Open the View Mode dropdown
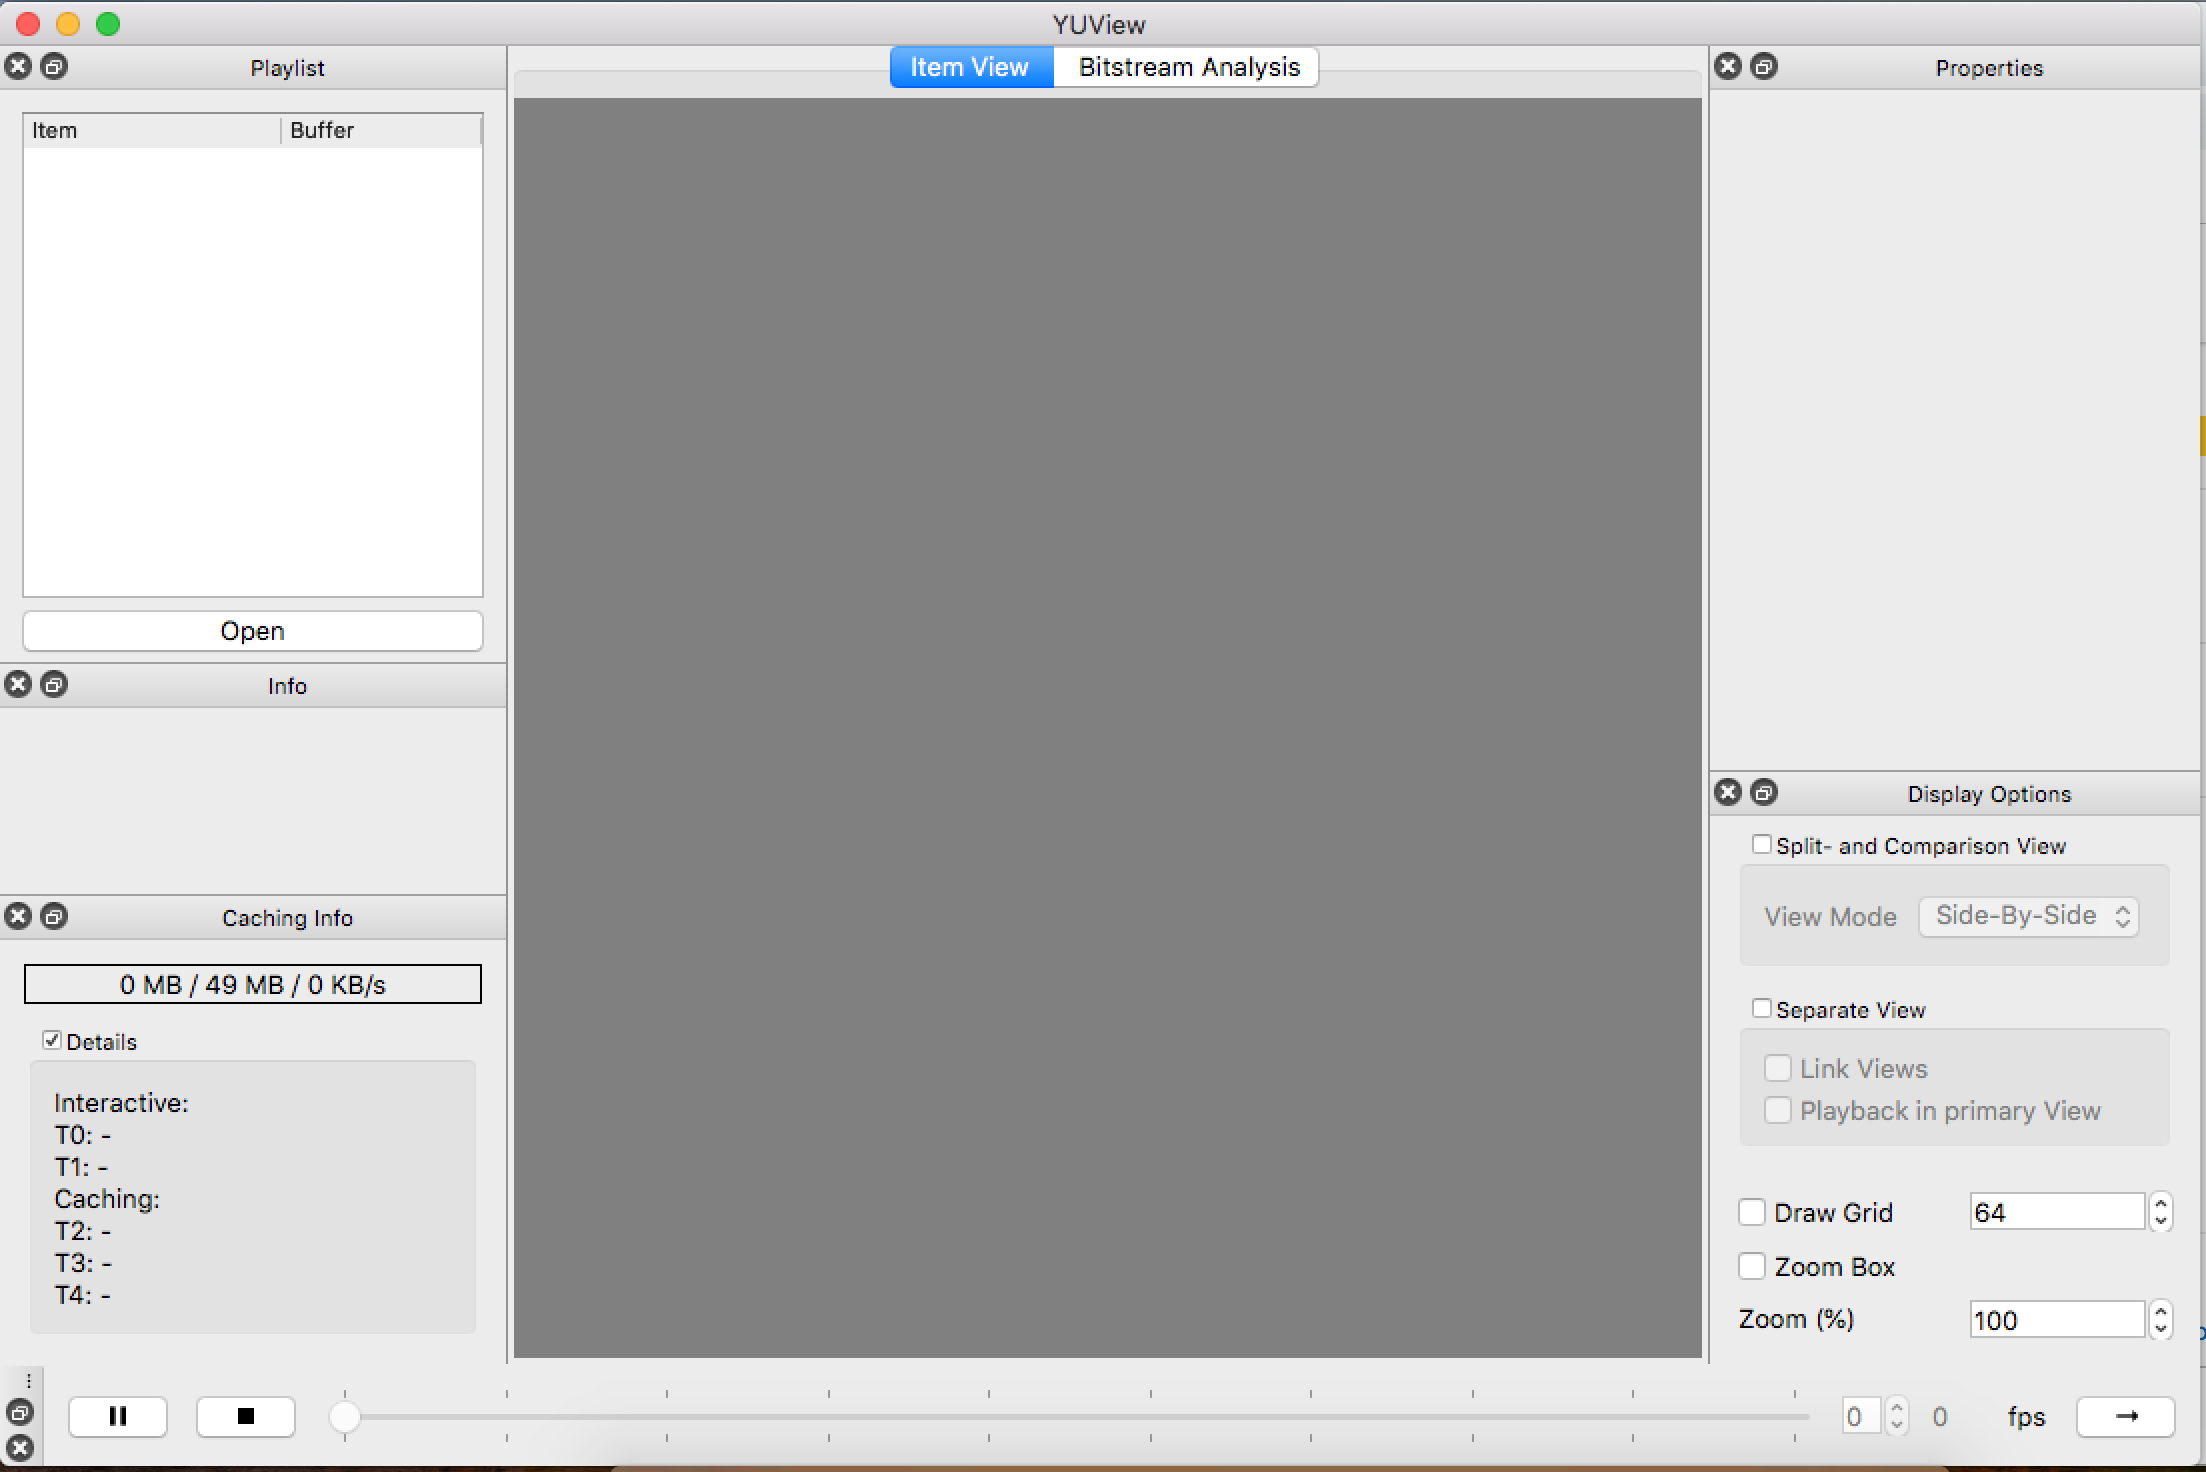This screenshot has width=2206, height=1472. click(2029, 915)
